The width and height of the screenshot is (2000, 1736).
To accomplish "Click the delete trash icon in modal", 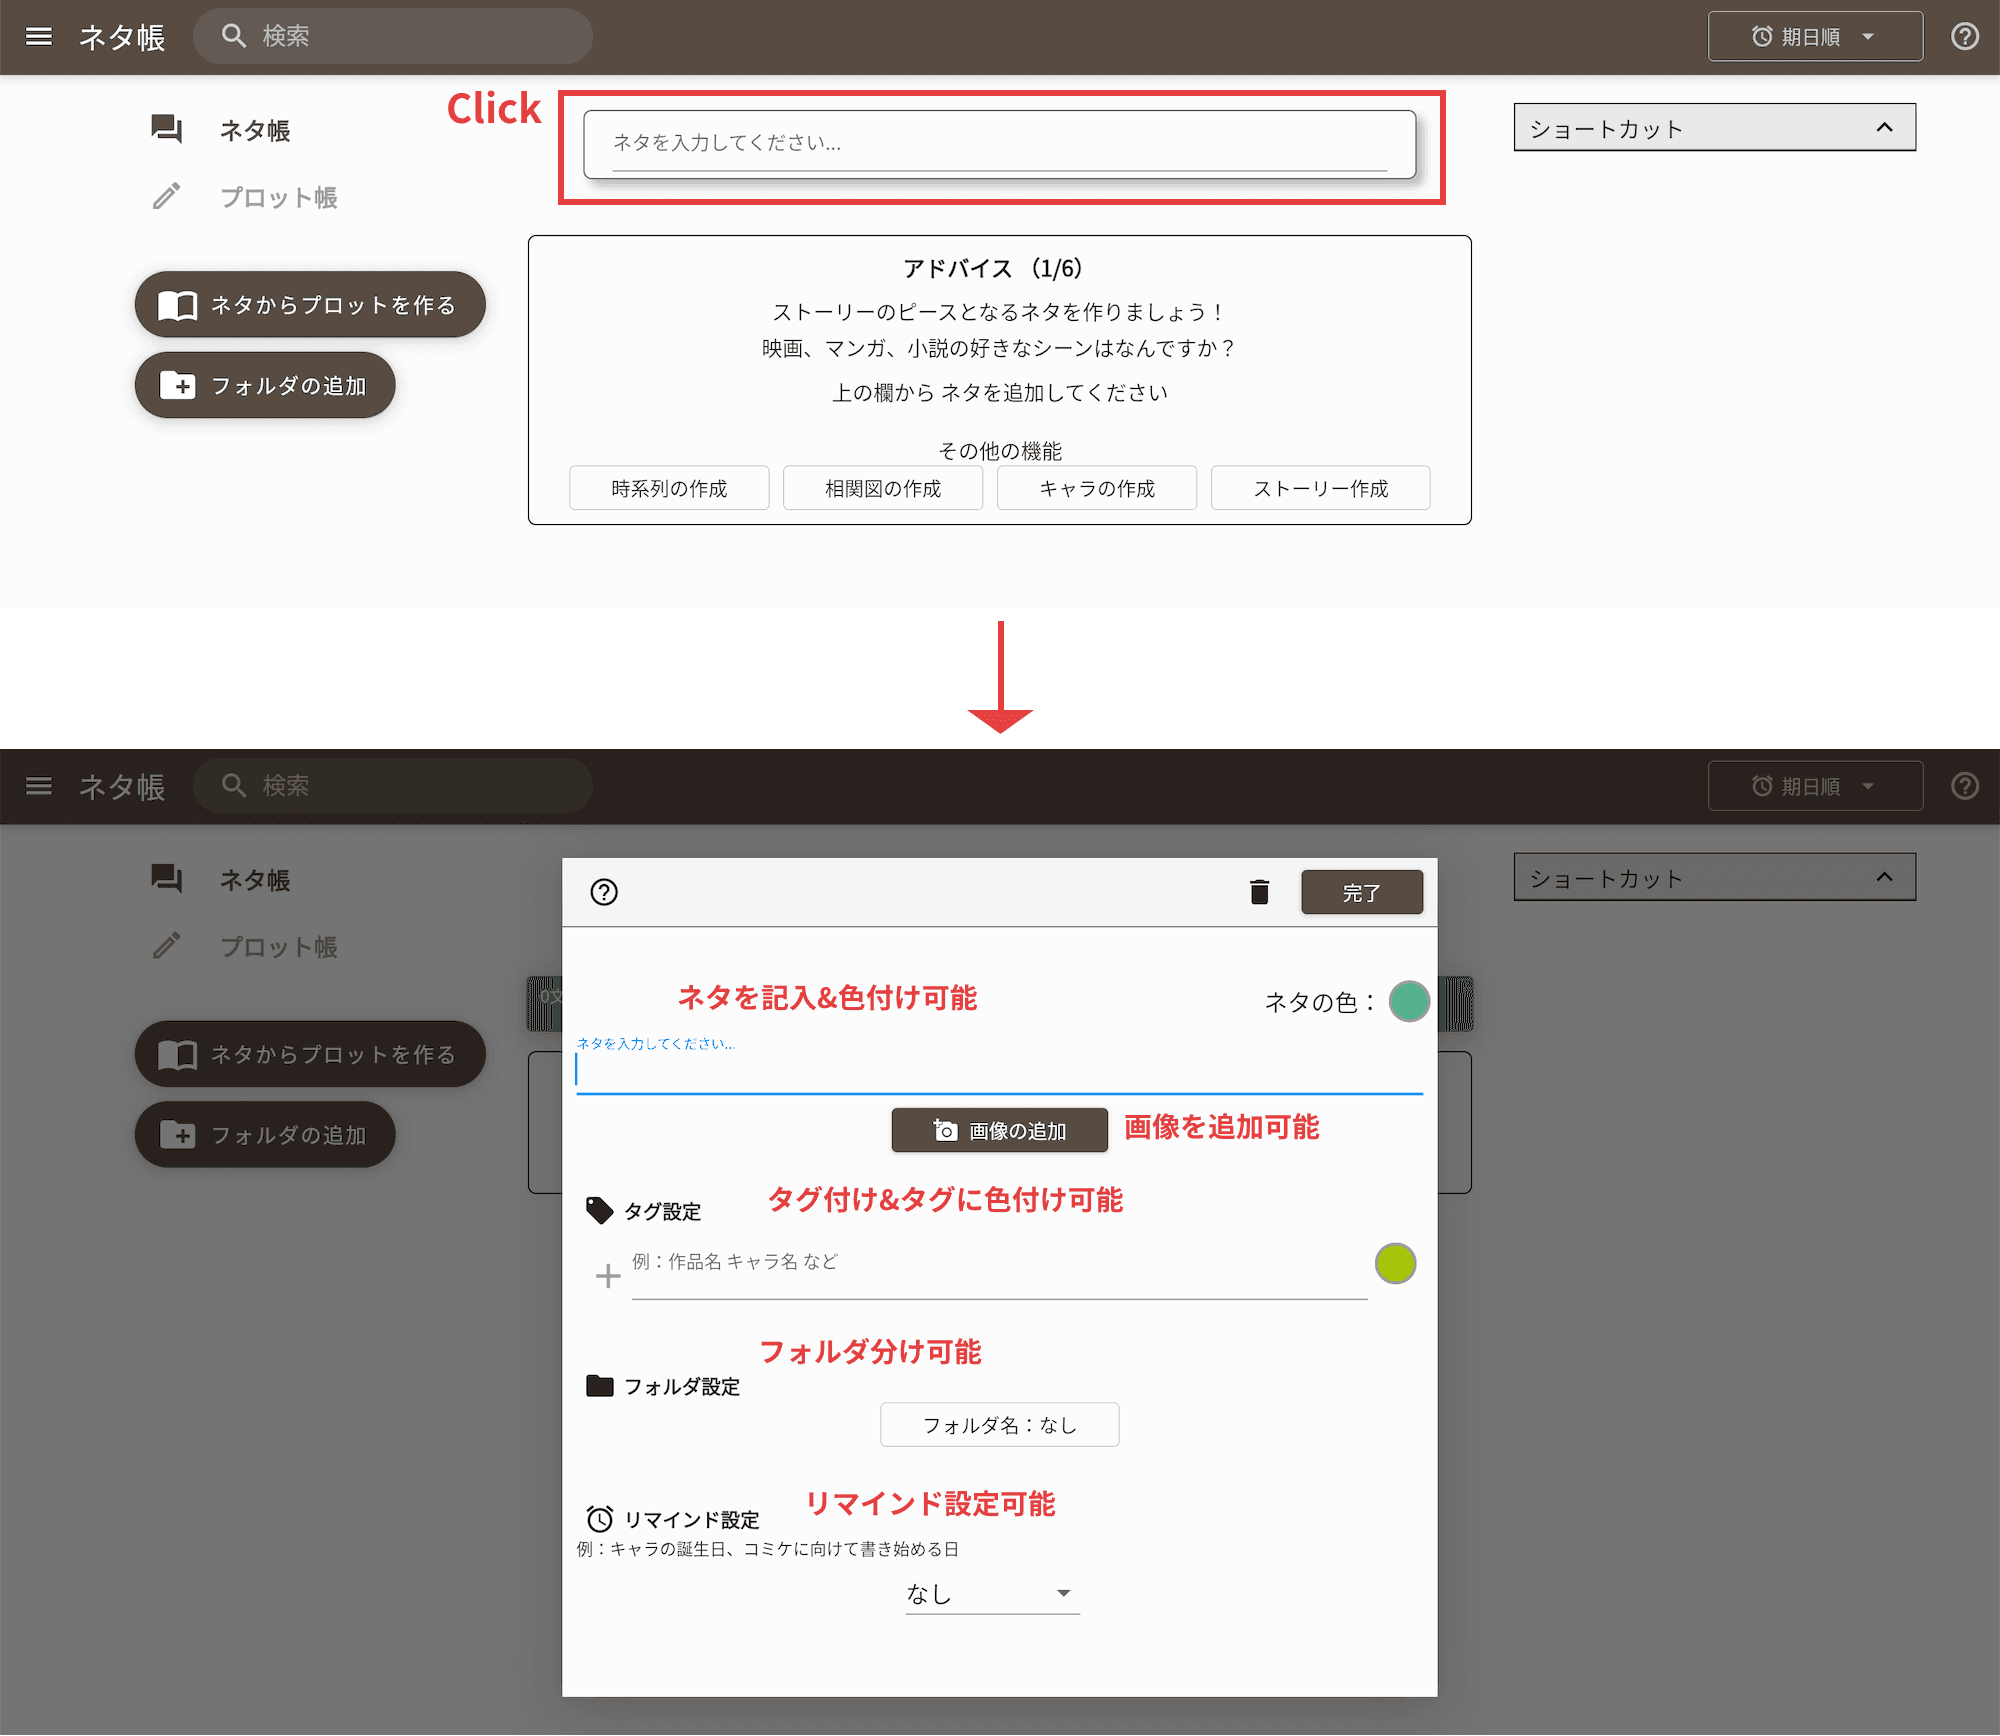I will 1260,891.
